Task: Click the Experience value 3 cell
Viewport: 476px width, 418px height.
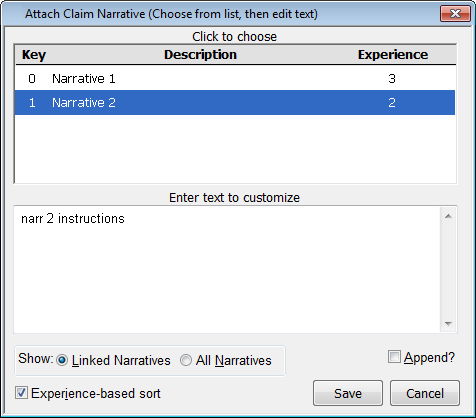Action: 392,78
